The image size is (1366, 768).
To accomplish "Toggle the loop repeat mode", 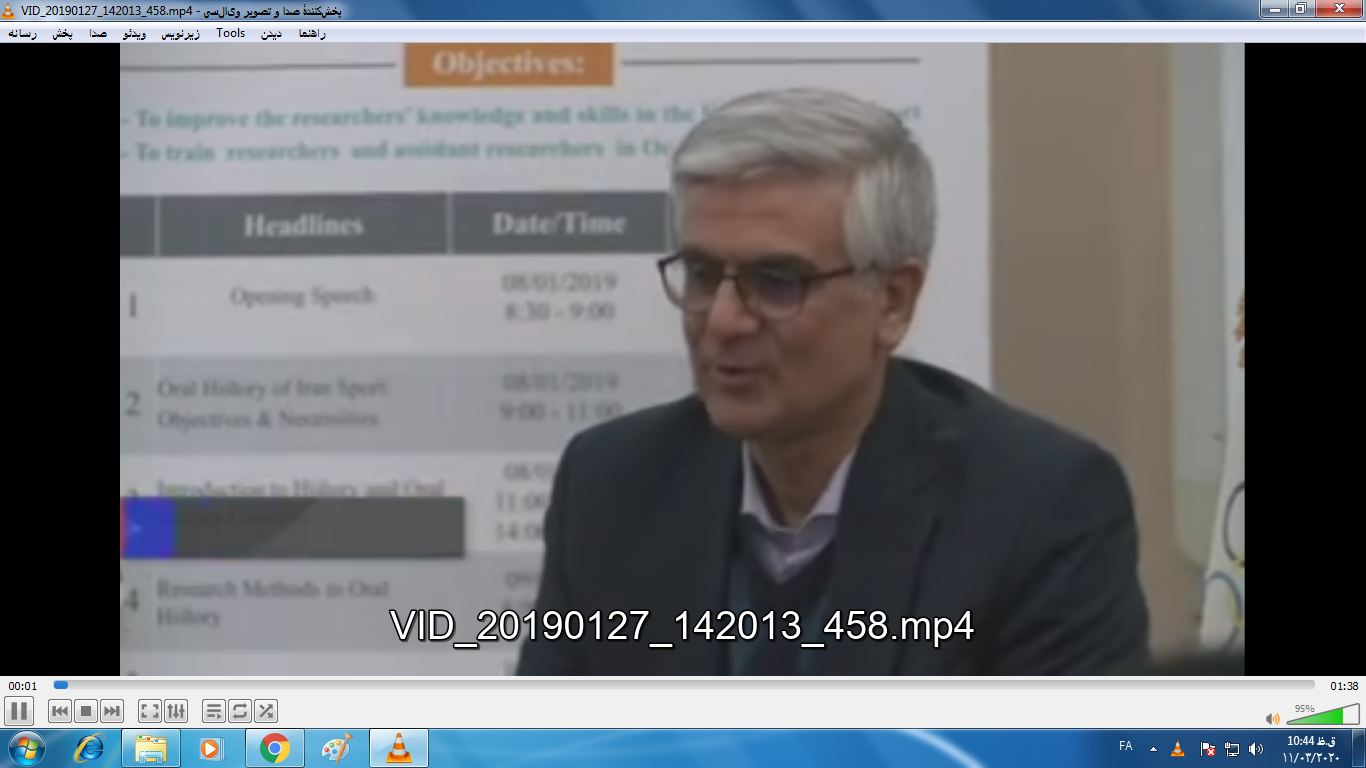I will pyautogui.click(x=239, y=711).
